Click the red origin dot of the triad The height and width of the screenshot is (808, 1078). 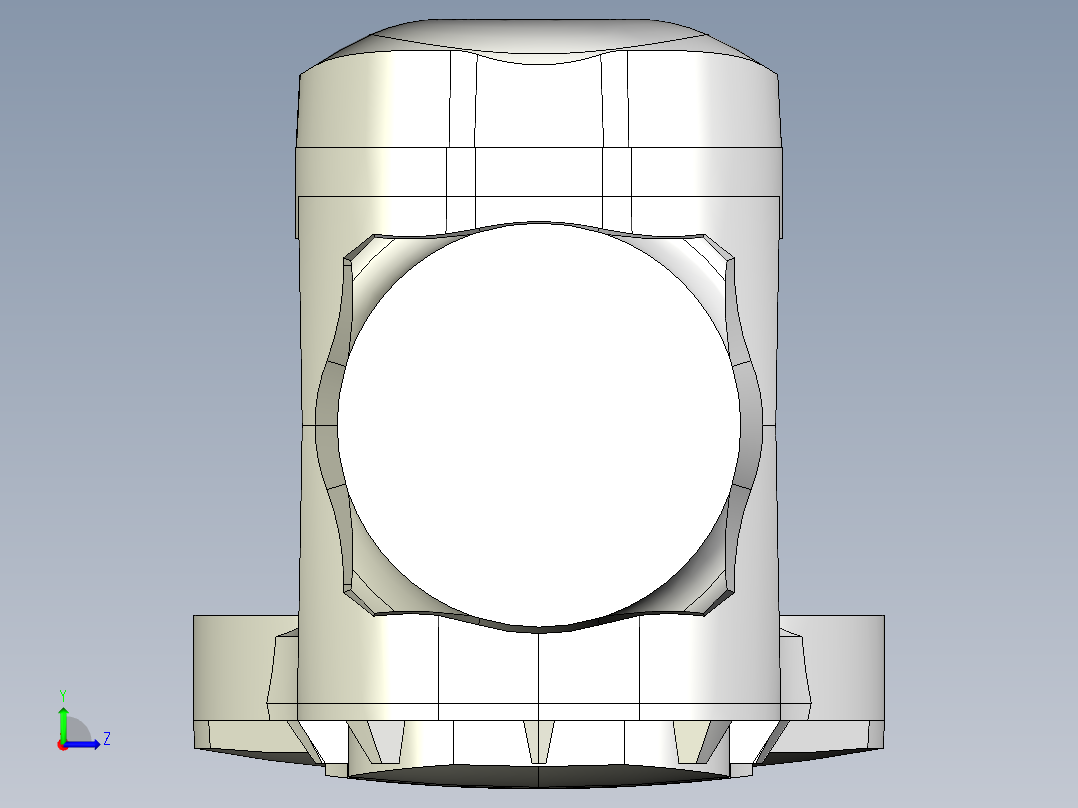[62, 744]
